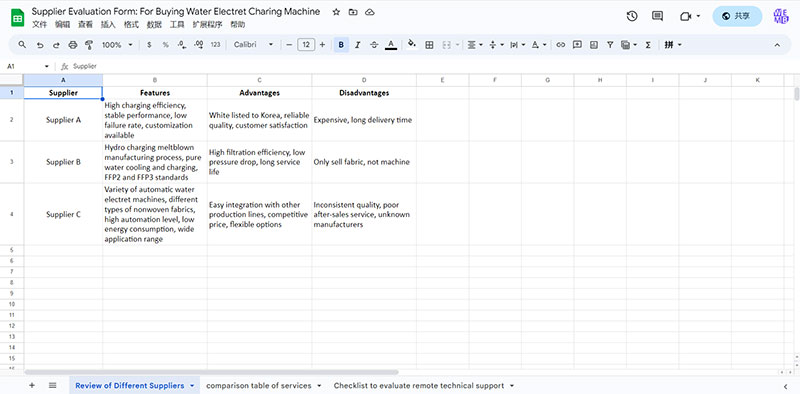Go to Sheets home via logo

pos(17,18)
